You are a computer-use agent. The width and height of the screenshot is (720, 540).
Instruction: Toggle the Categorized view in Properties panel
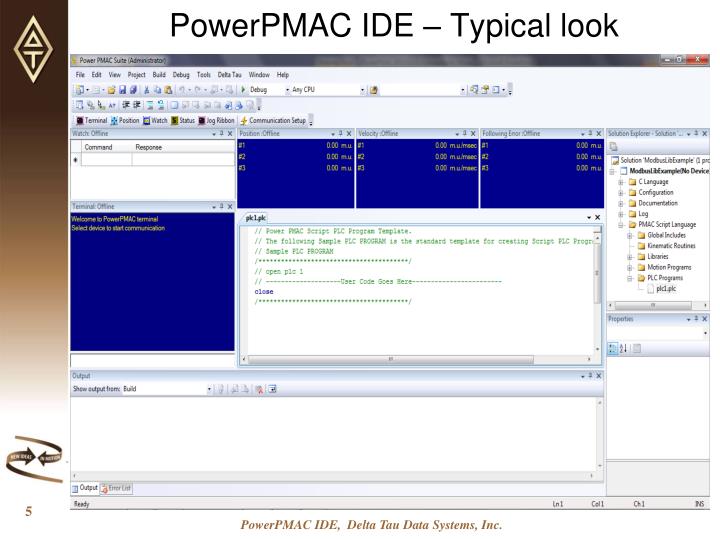click(613, 349)
